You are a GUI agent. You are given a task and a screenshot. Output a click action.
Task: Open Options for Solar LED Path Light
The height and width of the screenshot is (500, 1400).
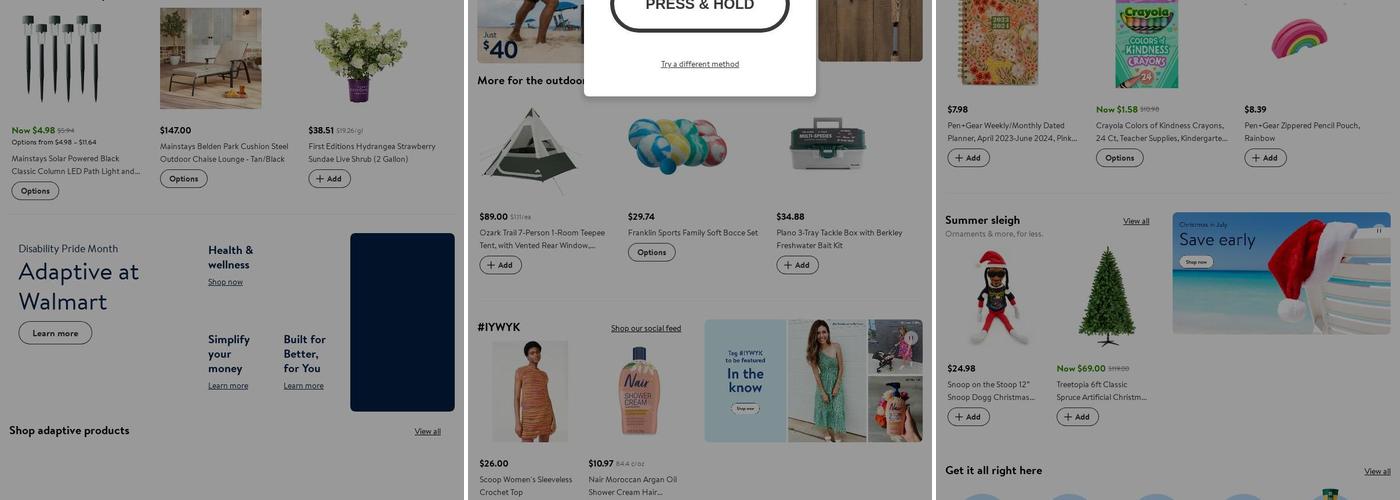(x=35, y=191)
